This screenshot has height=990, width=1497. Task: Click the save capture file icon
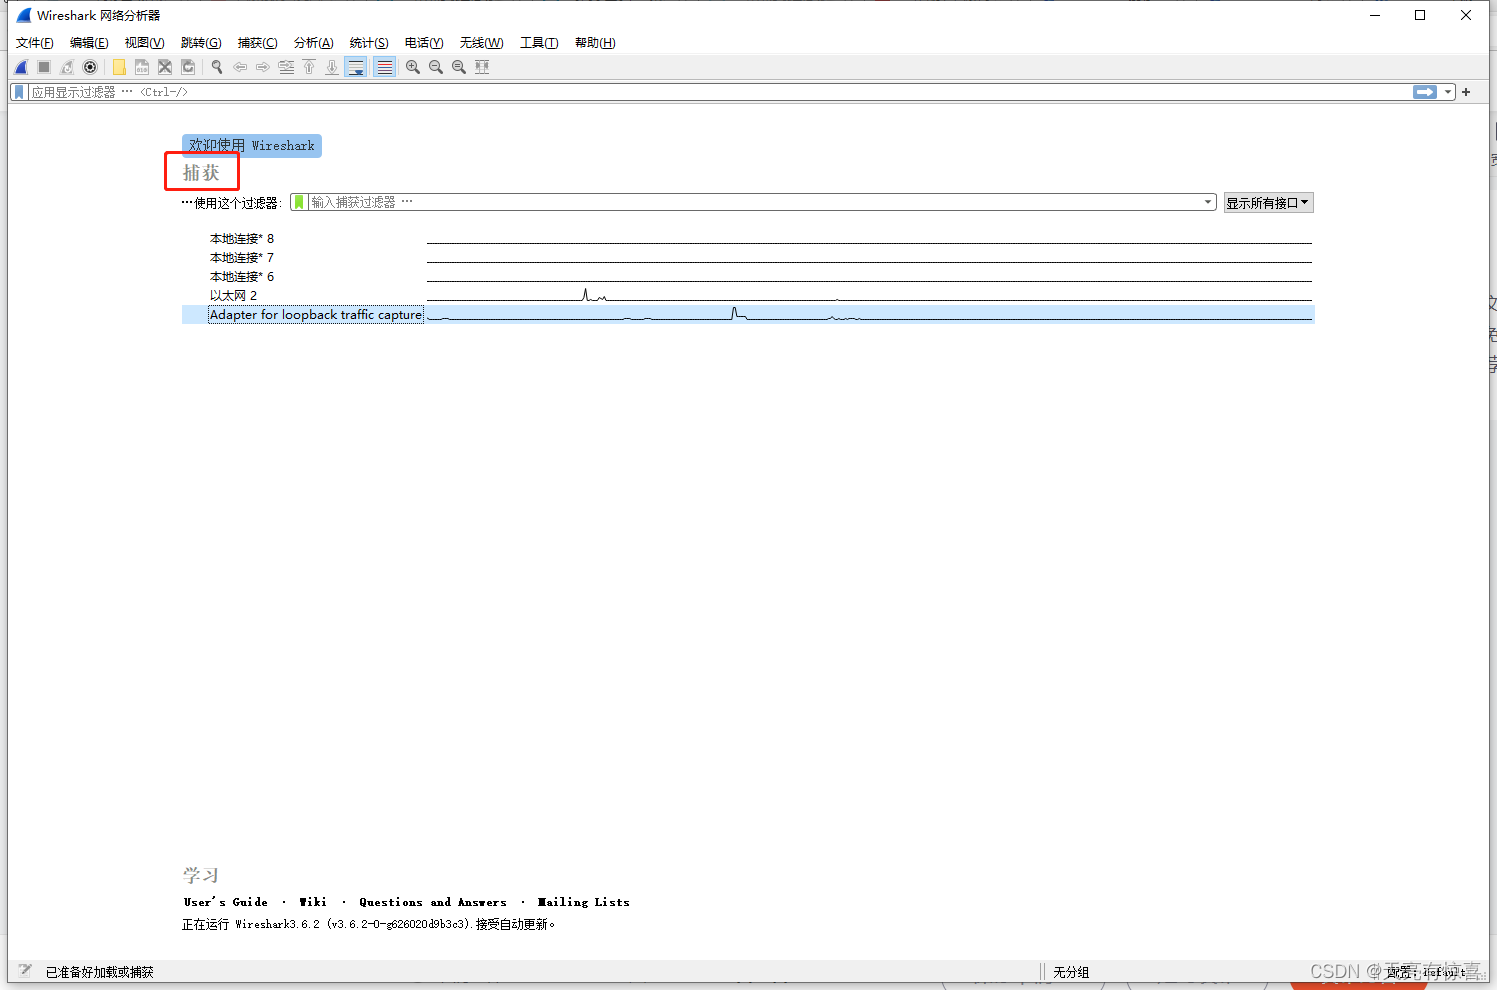142,67
